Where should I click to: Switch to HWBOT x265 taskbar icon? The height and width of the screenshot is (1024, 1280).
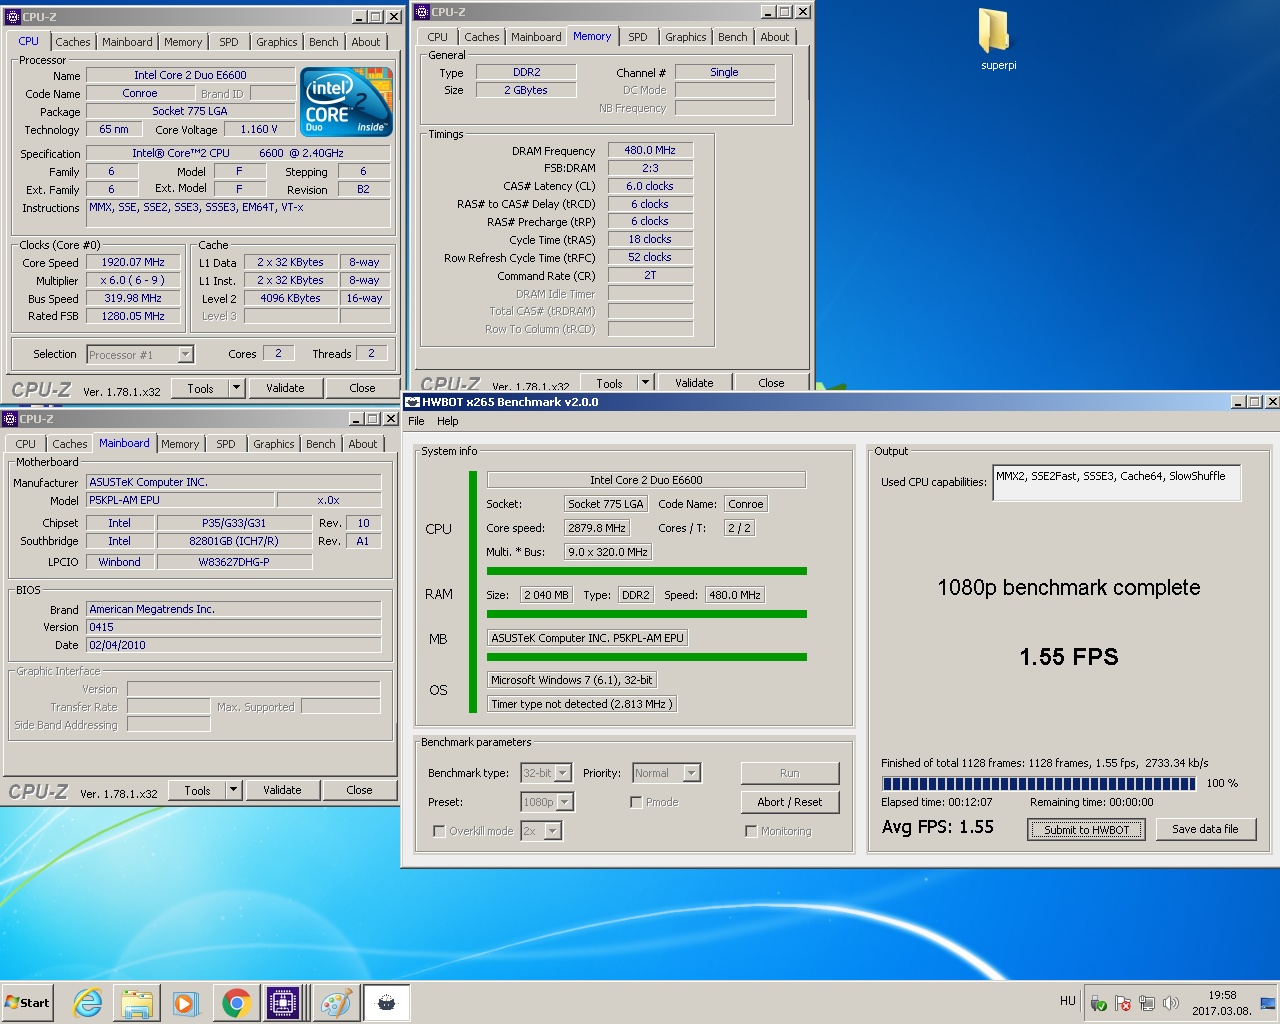point(386,1002)
